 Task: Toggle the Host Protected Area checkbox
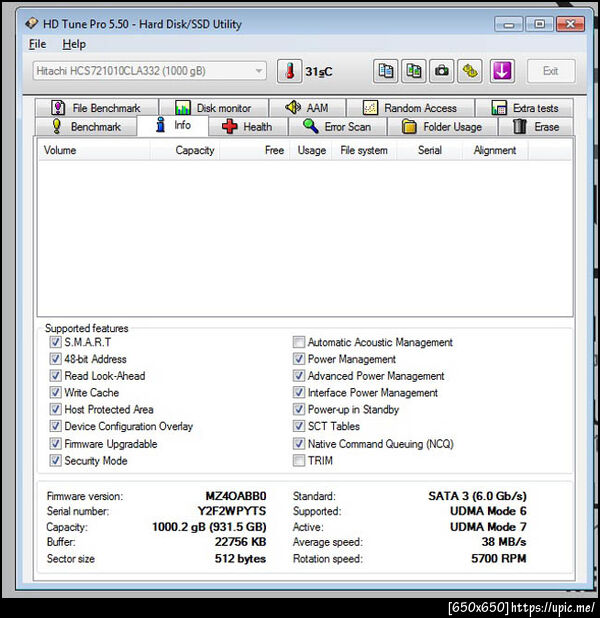[x=55, y=409]
